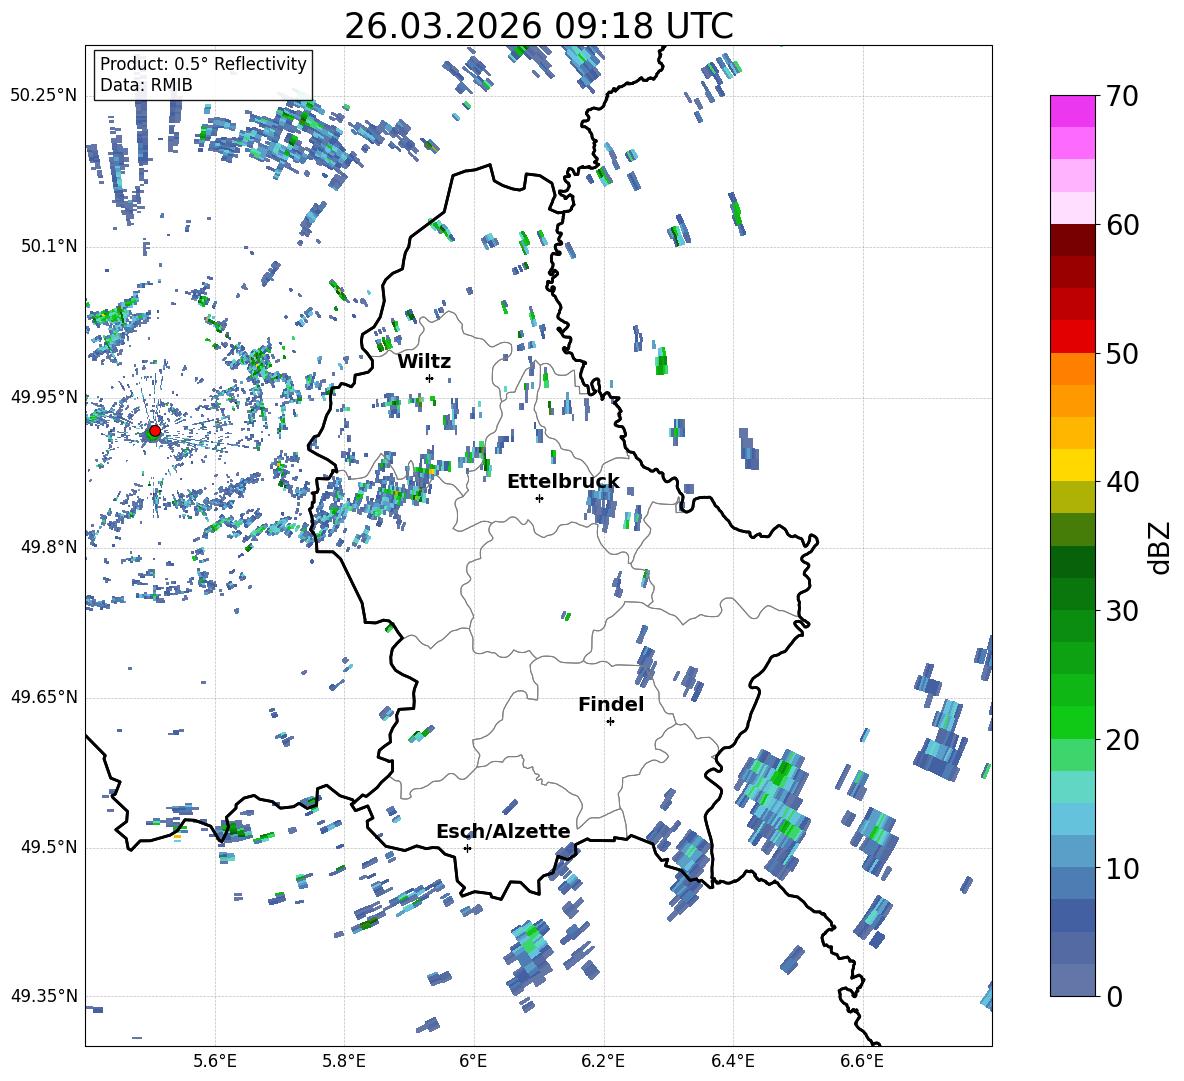
Task: Click the Wiltz station cross marker
Action: tap(430, 378)
